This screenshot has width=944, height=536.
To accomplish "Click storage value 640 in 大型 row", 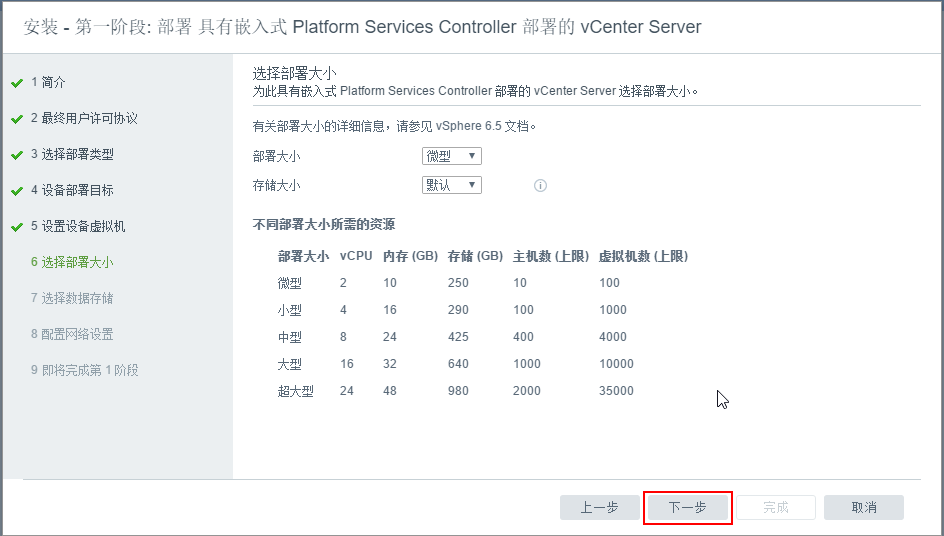I will coord(458,364).
